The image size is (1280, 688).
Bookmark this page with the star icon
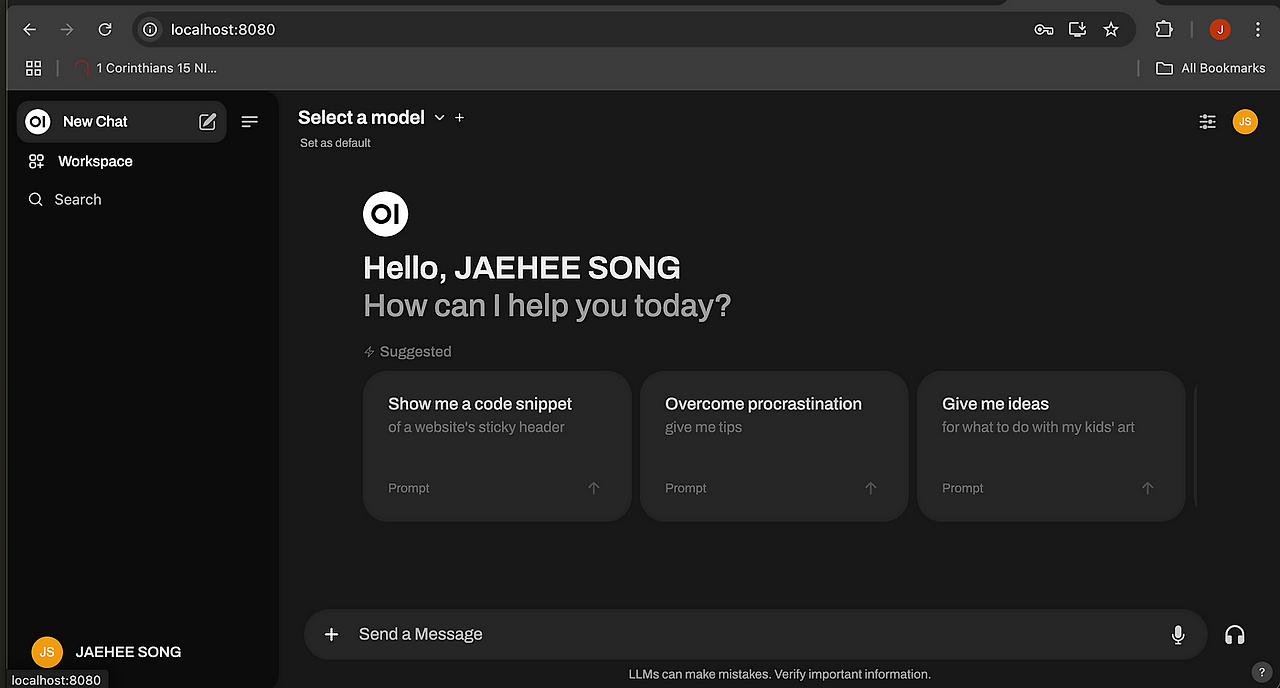click(1111, 29)
